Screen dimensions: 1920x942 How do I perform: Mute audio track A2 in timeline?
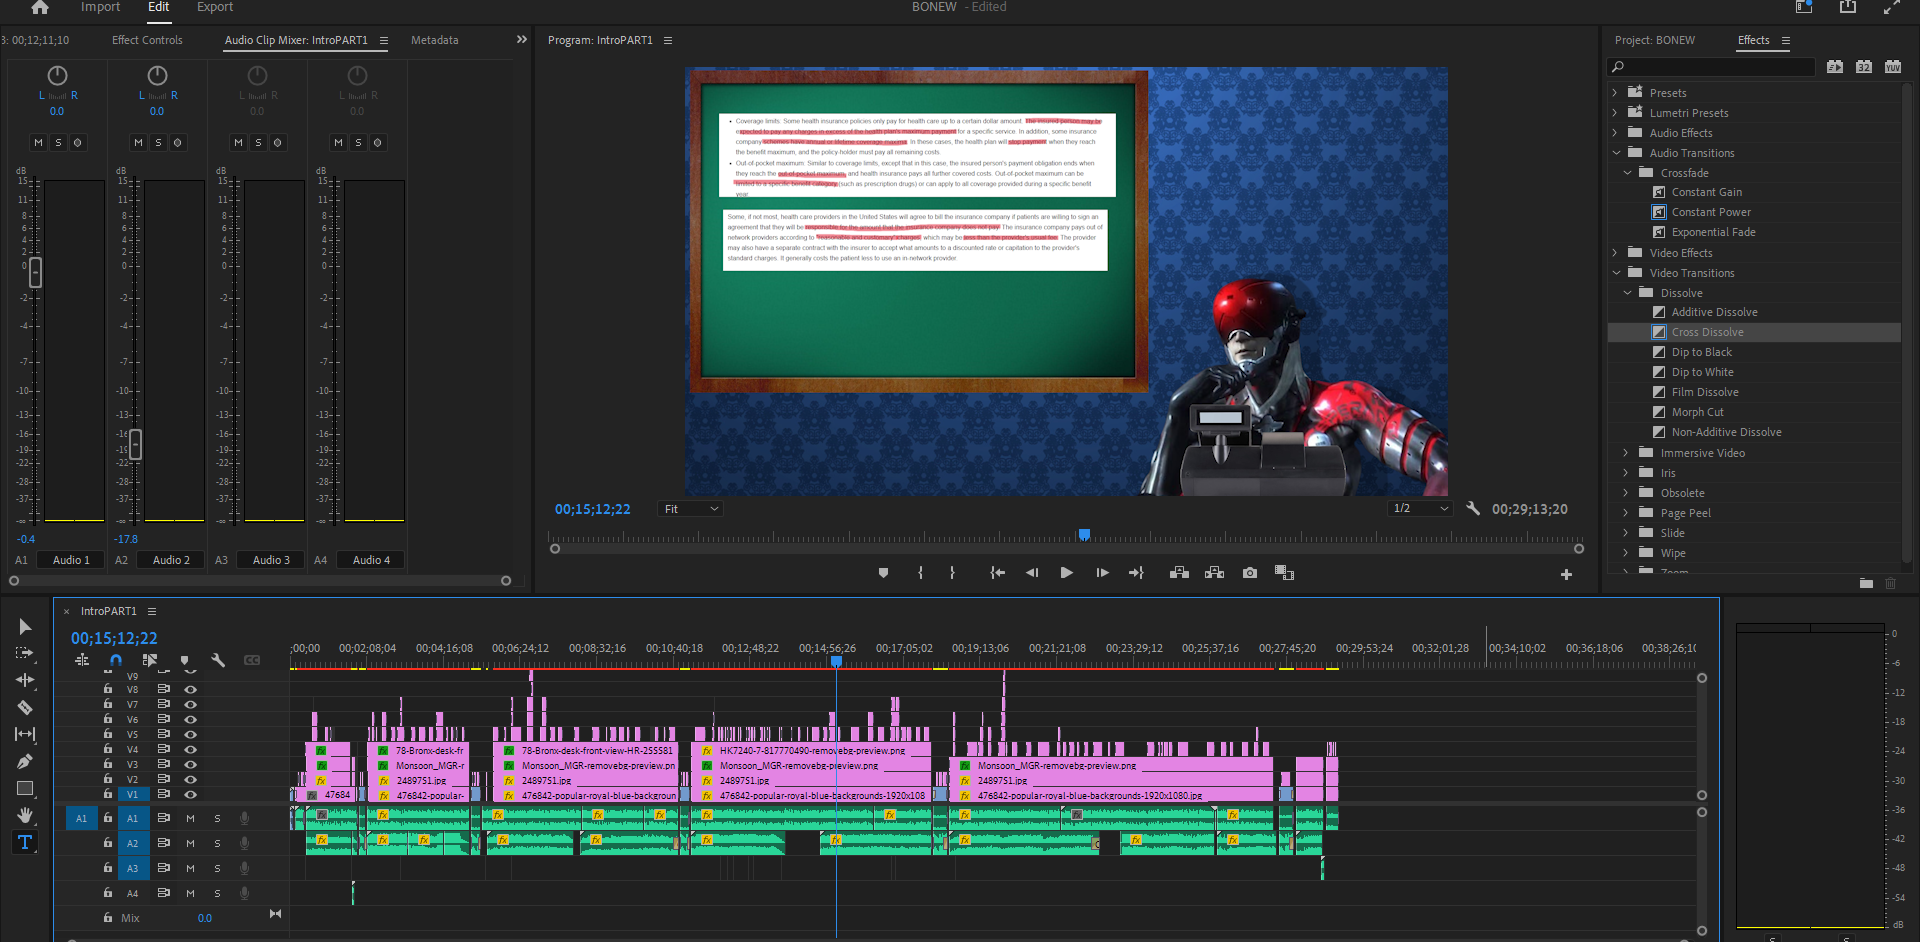(x=190, y=843)
